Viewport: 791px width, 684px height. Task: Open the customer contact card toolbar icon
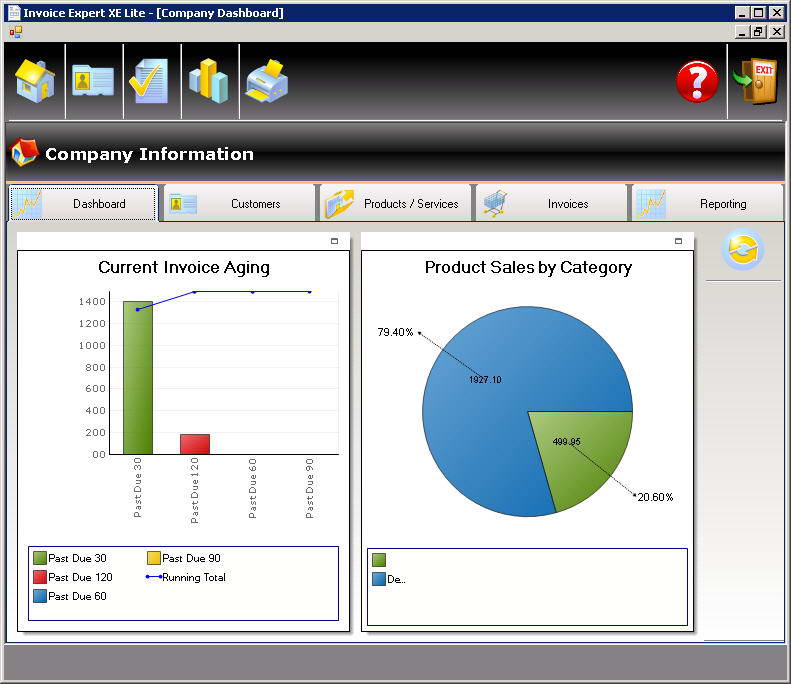(93, 81)
